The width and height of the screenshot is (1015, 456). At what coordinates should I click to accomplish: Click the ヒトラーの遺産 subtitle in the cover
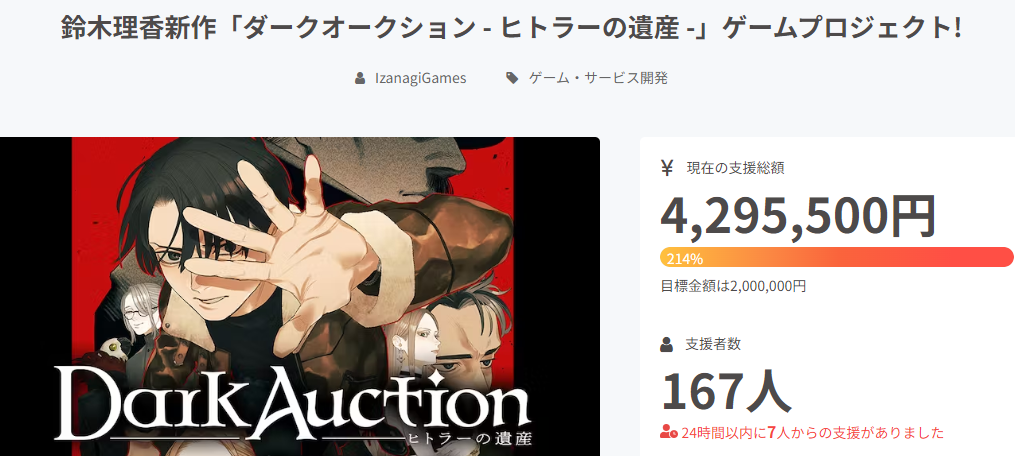click(470, 439)
